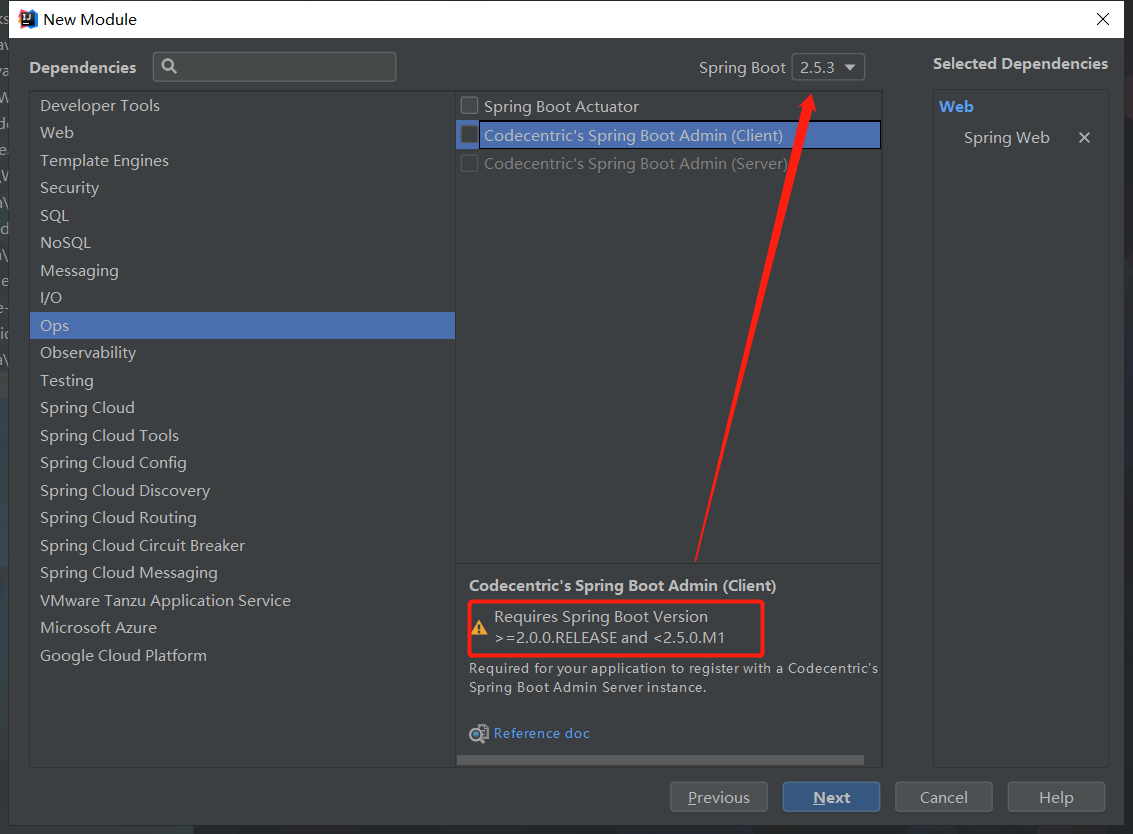Open Help for the dialog
Viewport: 1133px width, 834px height.
pos(1056,797)
